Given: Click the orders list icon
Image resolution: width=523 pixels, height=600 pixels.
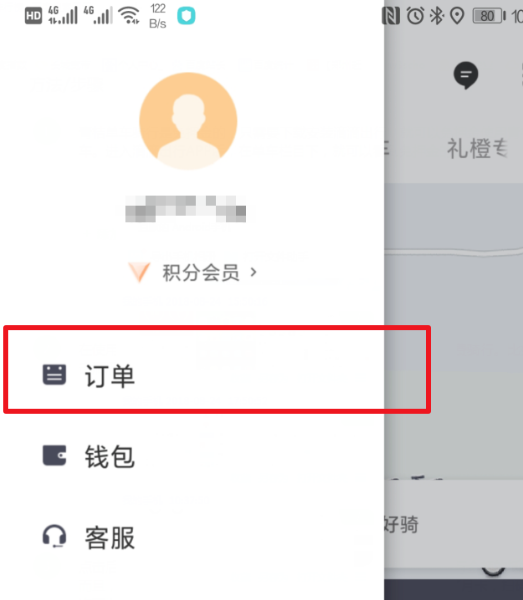Looking at the screenshot, I should (x=54, y=375).
